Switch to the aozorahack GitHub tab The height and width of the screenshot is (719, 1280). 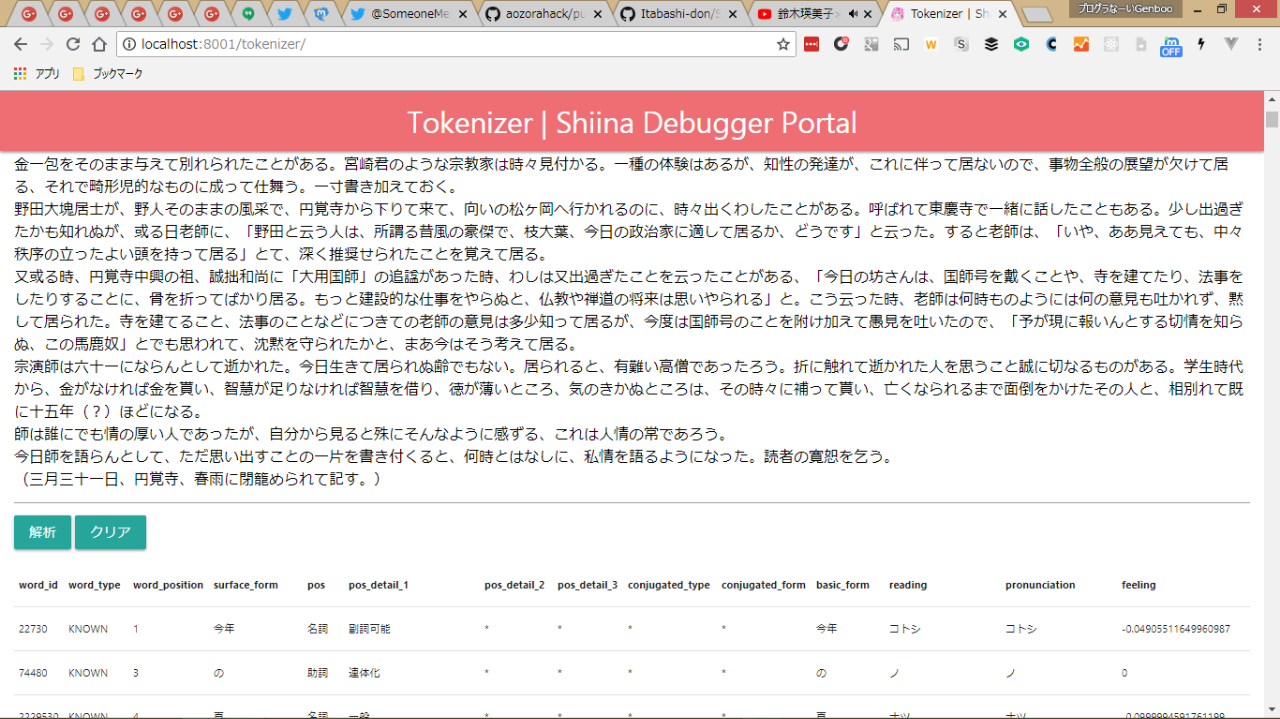(x=545, y=14)
